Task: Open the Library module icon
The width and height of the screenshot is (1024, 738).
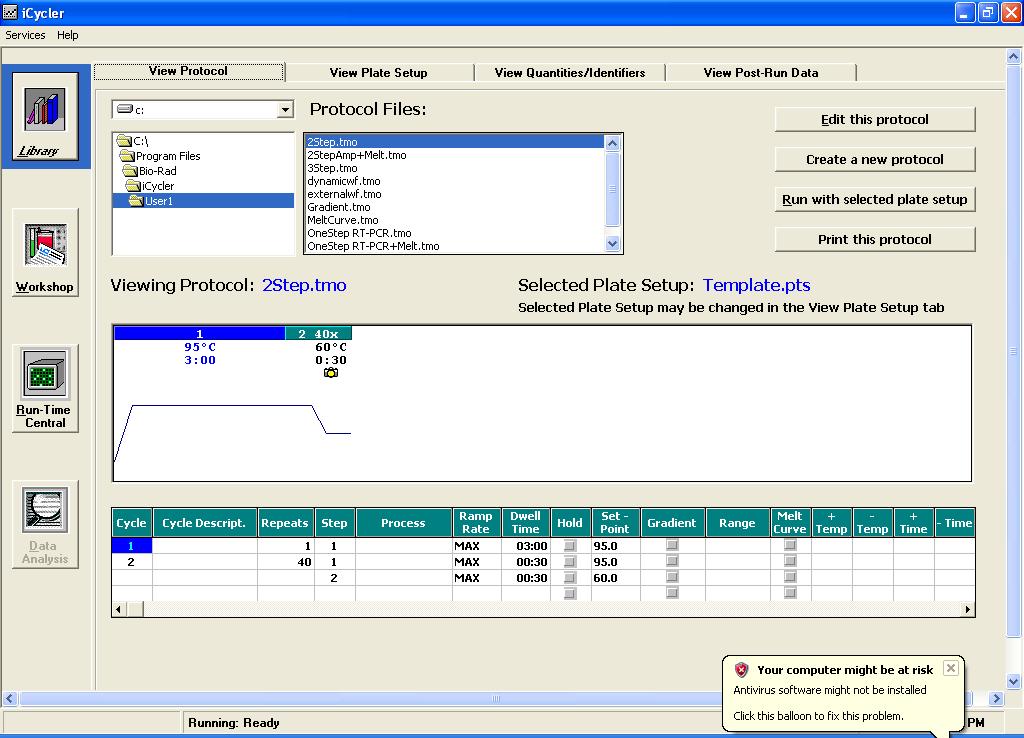Action: coord(45,117)
